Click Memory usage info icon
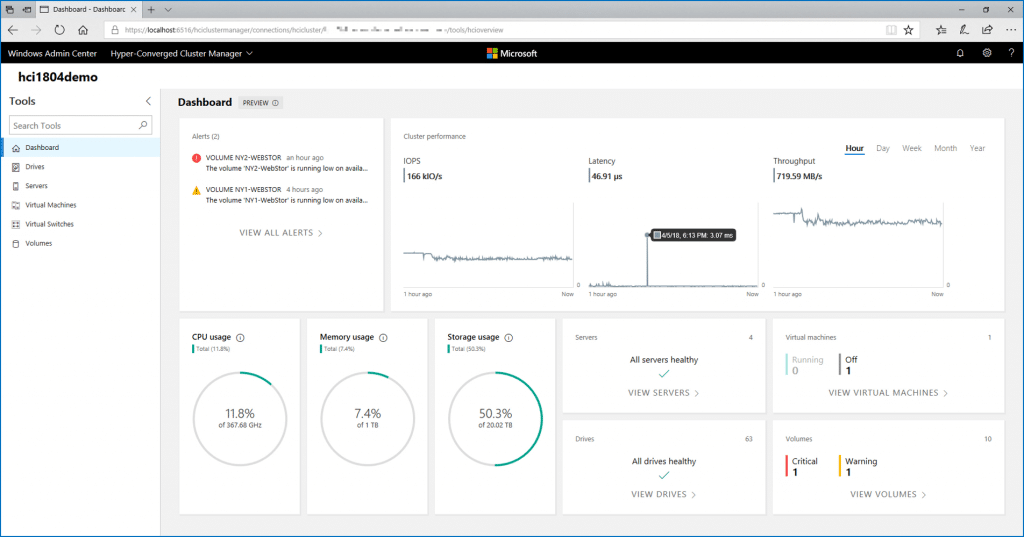This screenshot has height=537, width=1024. pos(383,338)
